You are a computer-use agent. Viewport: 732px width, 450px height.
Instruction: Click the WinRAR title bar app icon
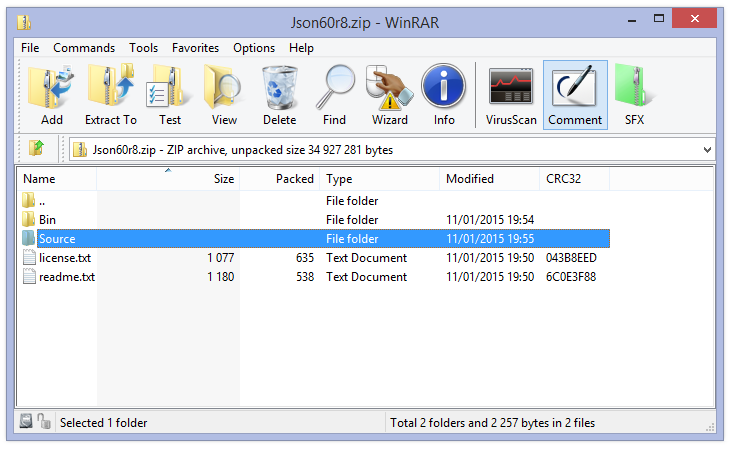click(24, 22)
